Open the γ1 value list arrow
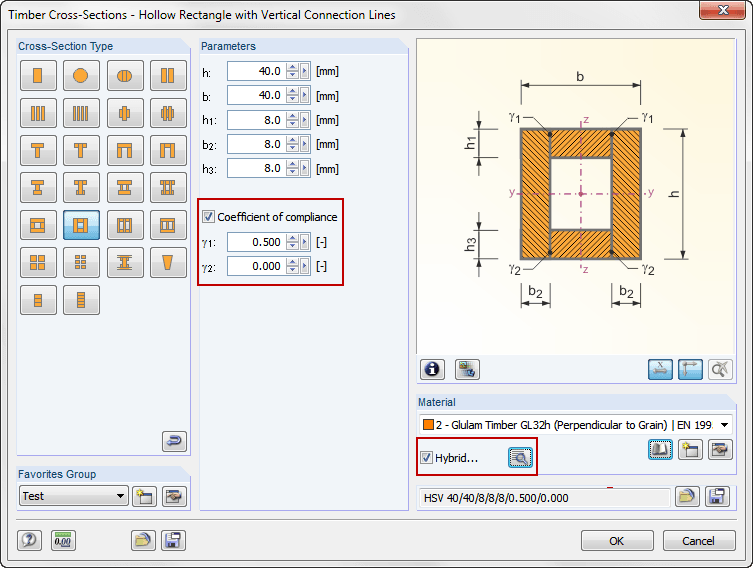753x568 pixels. (304, 242)
